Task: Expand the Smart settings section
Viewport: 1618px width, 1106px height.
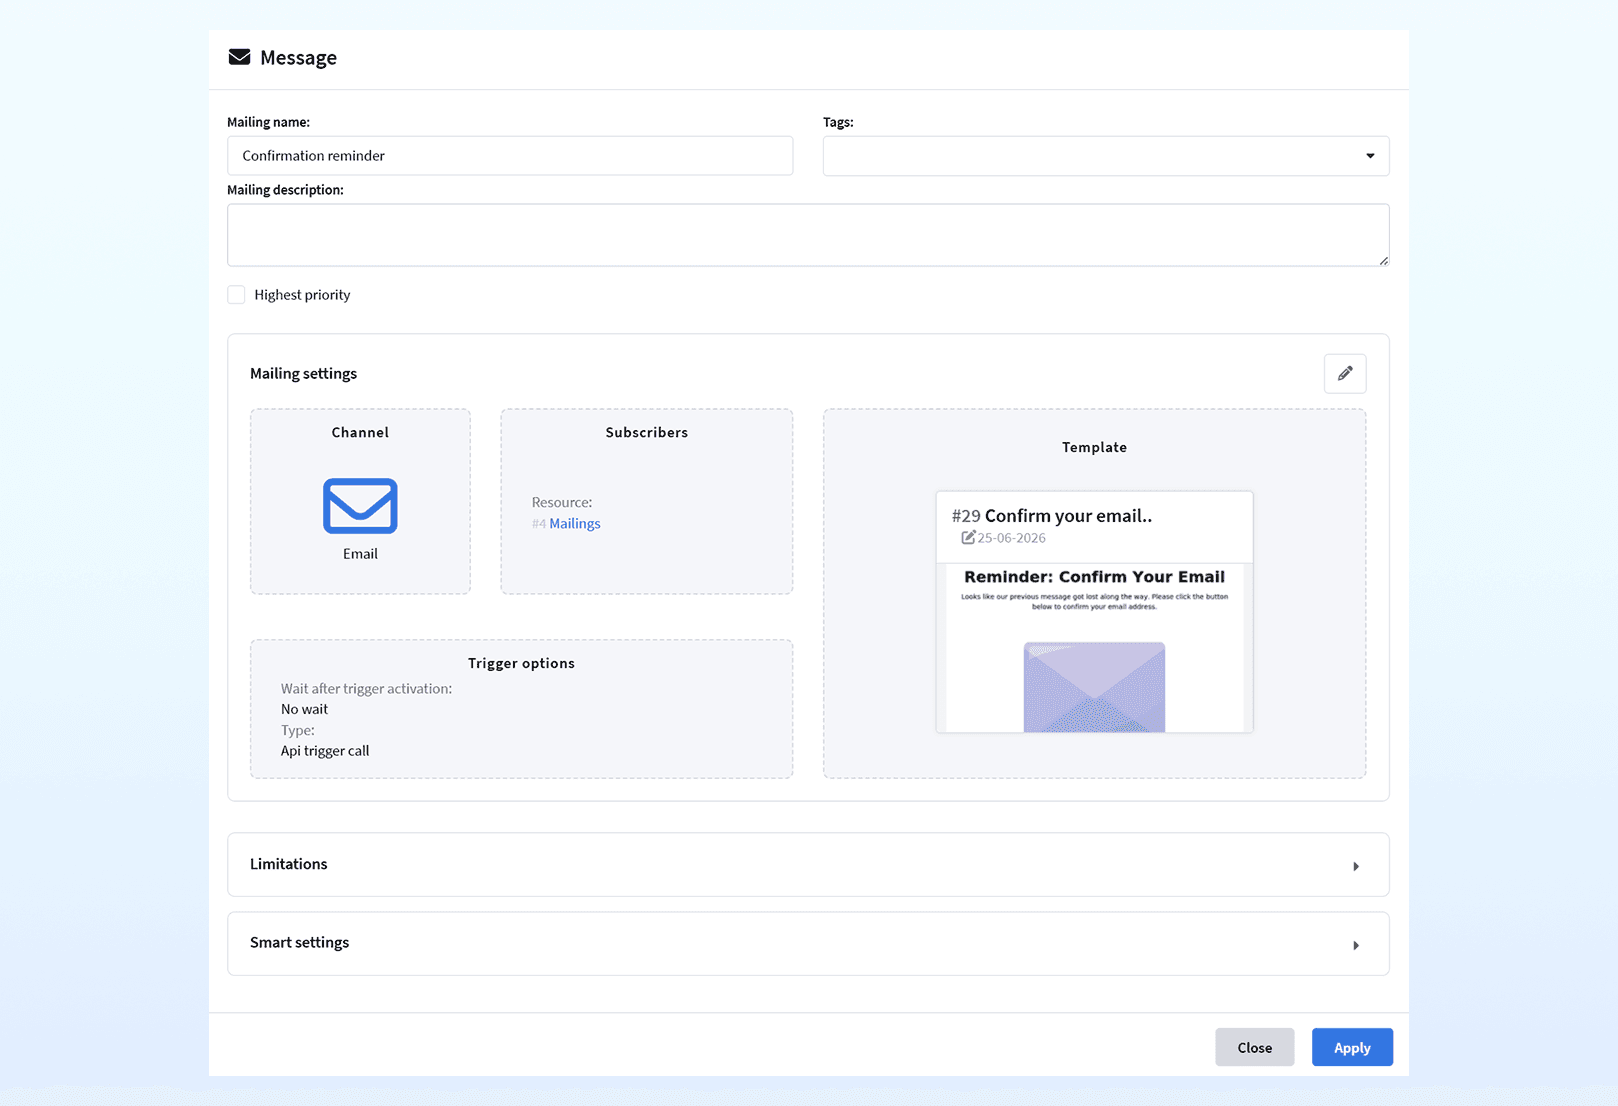Action: click(x=808, y=943)
